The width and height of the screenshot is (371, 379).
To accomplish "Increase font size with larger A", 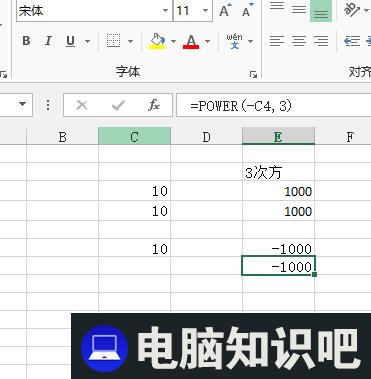I will 225,11.
